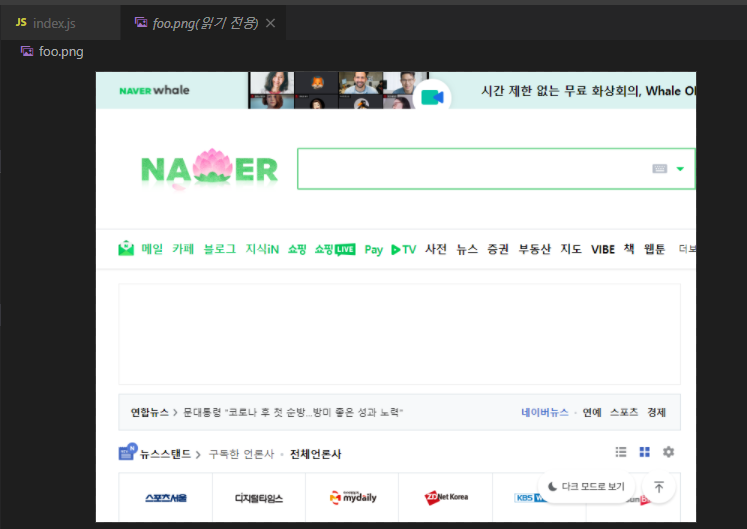Open the VIBE menu item
Image resolution: width=747 pixels, height=529 pixels.
(x=603, y=249)
